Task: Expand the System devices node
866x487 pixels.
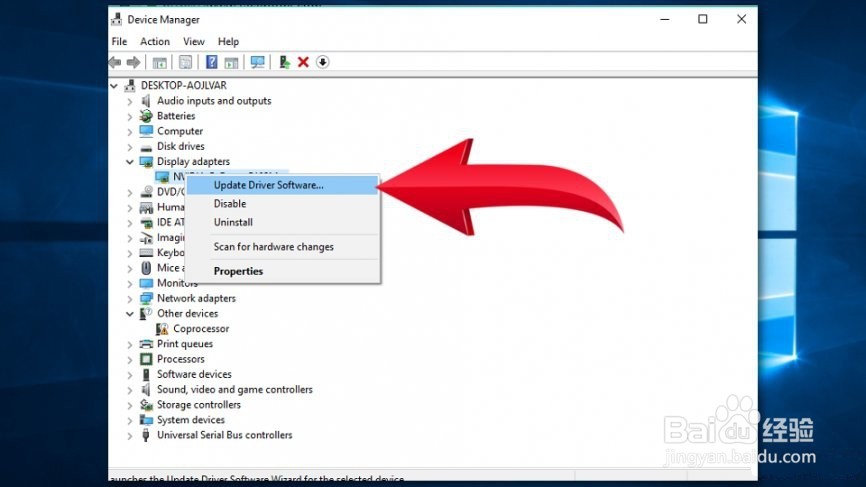Action: [130, 420]
